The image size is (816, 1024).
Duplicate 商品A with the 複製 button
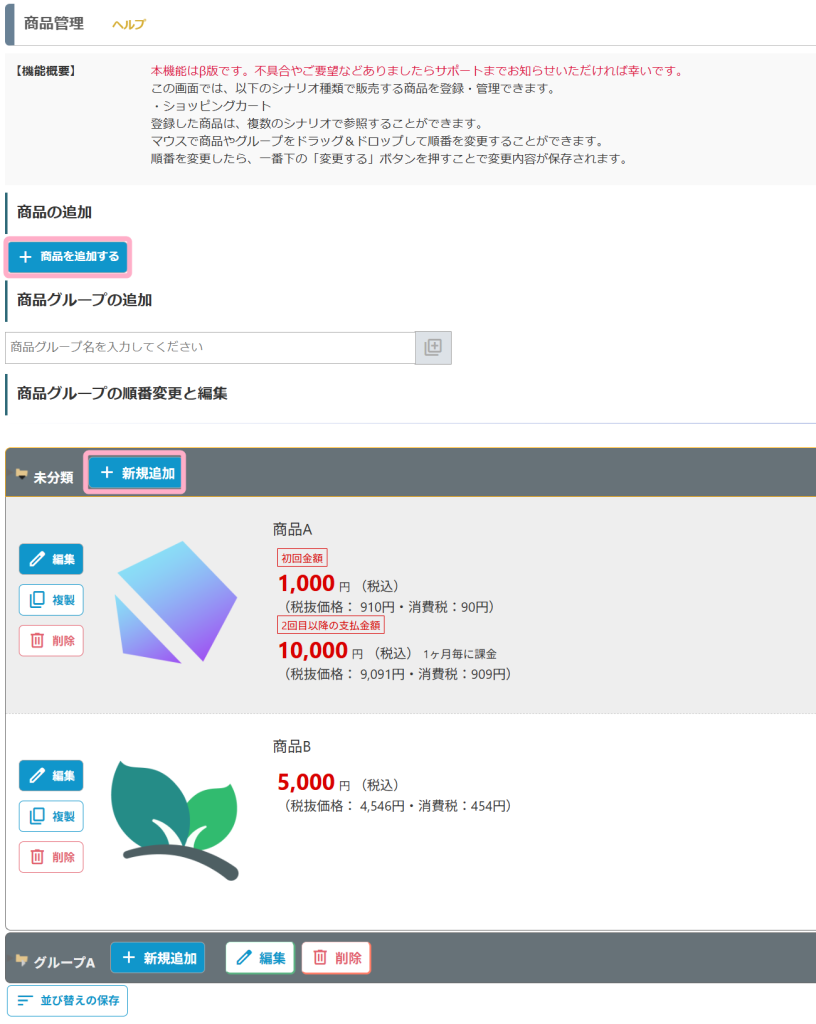pos(52,600)
